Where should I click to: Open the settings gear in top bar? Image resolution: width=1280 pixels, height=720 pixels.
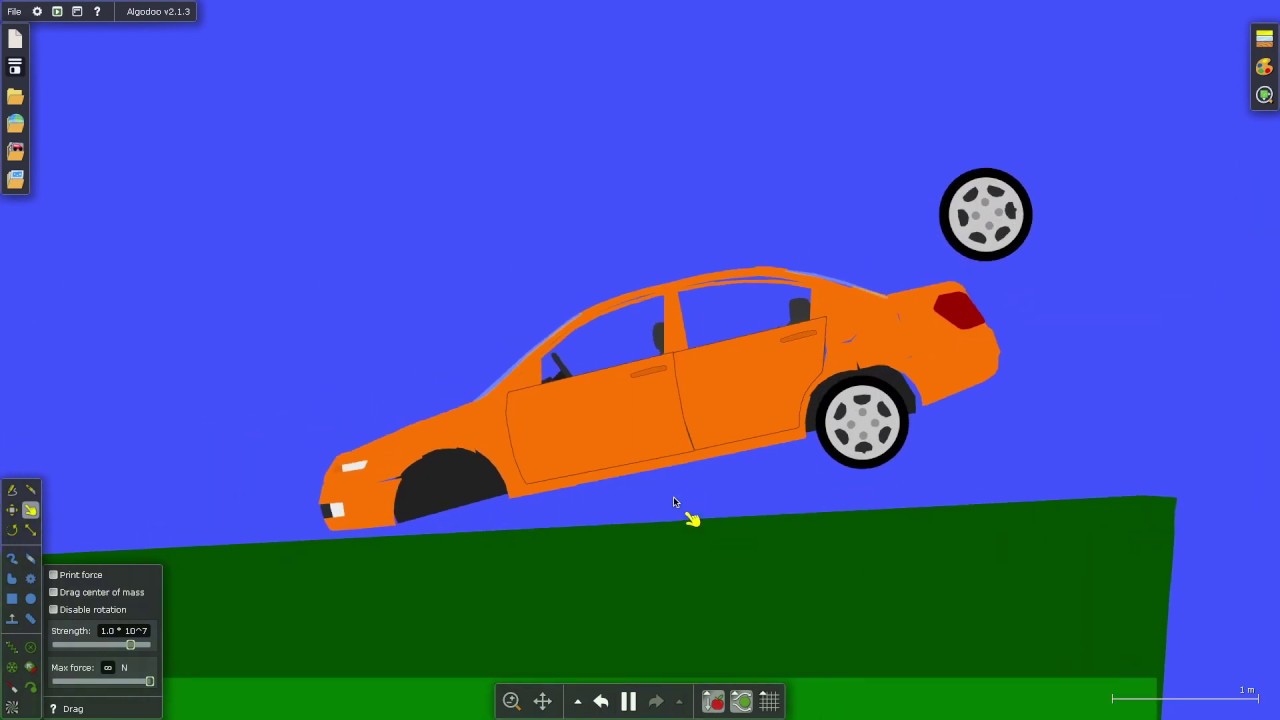click(x=37, y=11)
